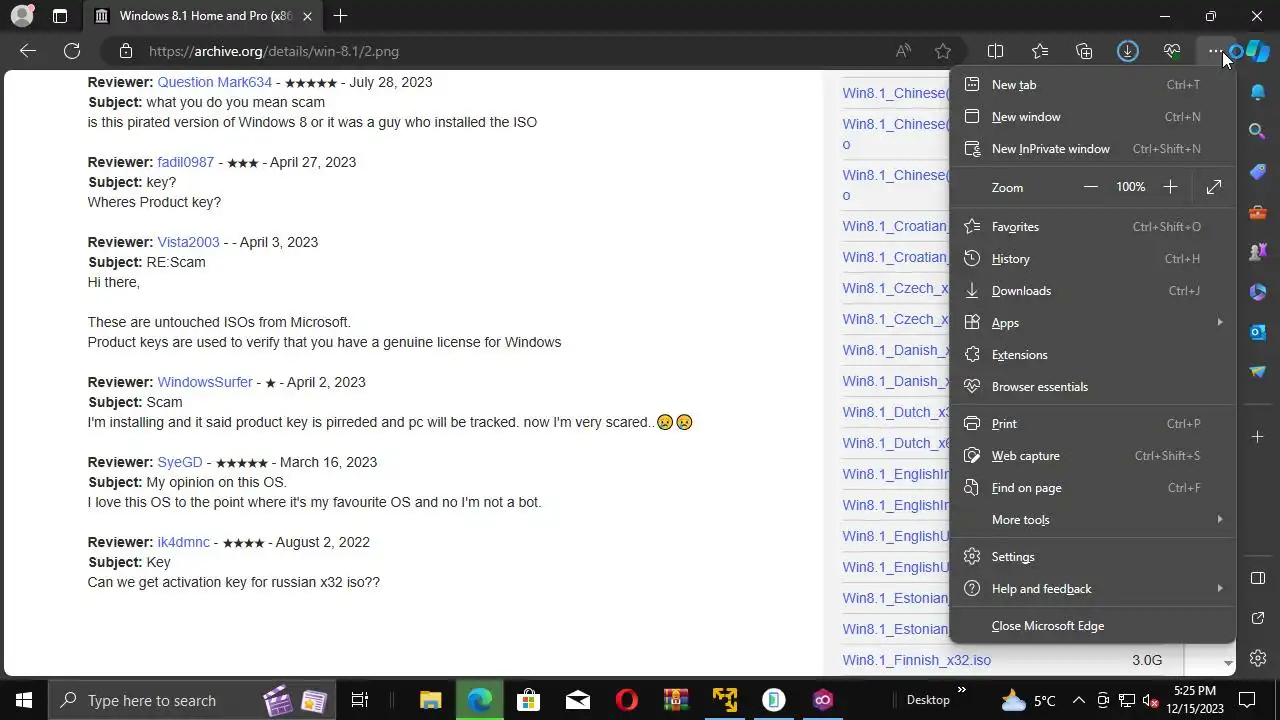Reload the page with refresh icon
Screen dimensions: 1280x720
[x=72, y=51]
